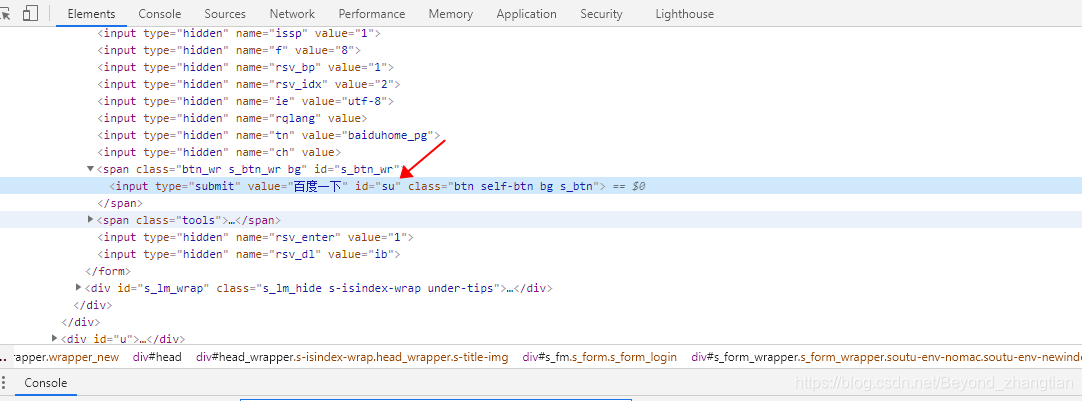Image resolution: width=1082 pixels, height=401 pixels.
Task: Jump to the div#head breadcrumb
Action: click(157, 357)
